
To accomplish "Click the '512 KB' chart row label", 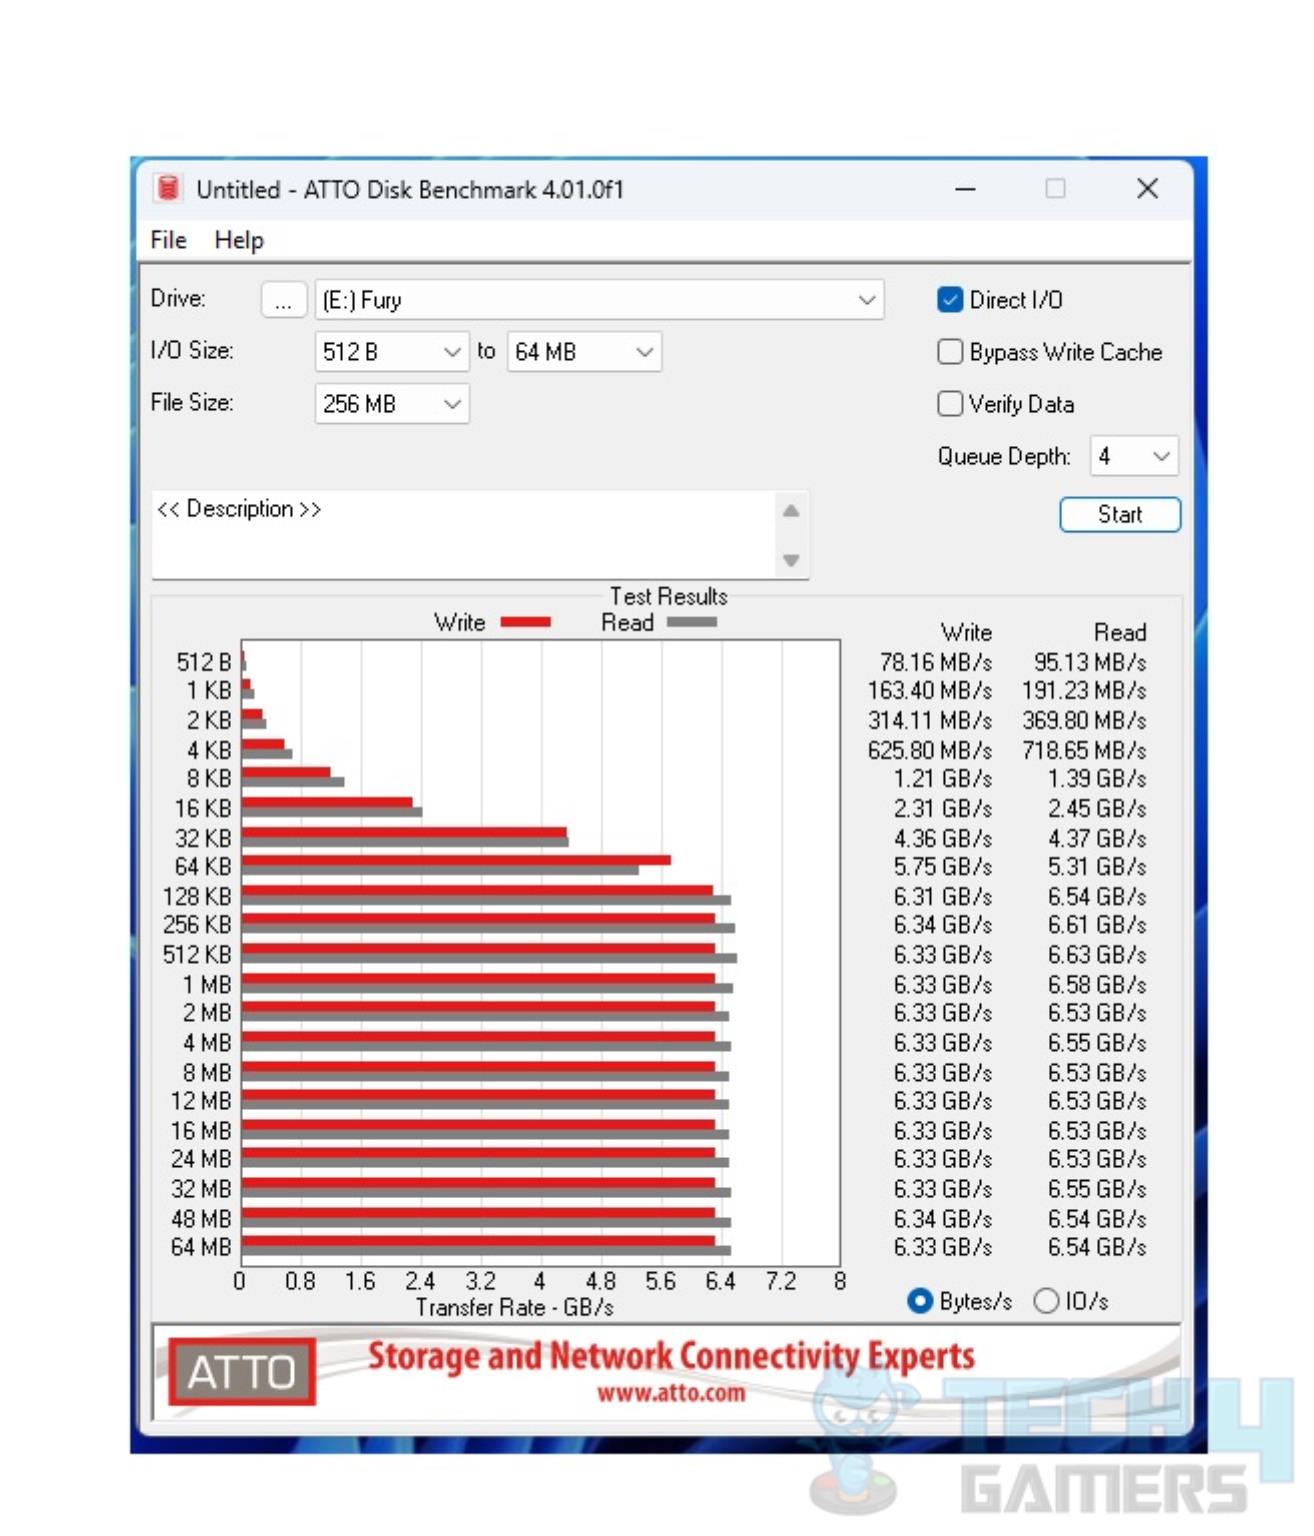I will coord(197,955).
